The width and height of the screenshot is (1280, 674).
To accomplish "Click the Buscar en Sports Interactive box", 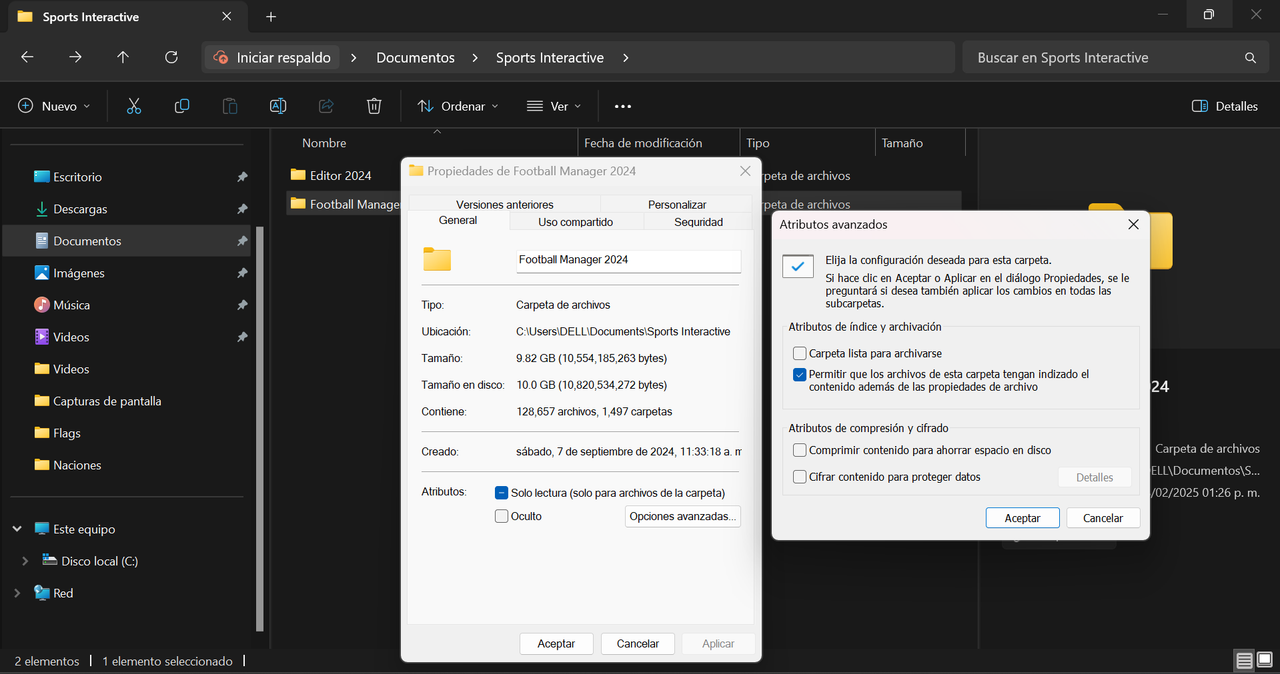I will pos(1116,58).
